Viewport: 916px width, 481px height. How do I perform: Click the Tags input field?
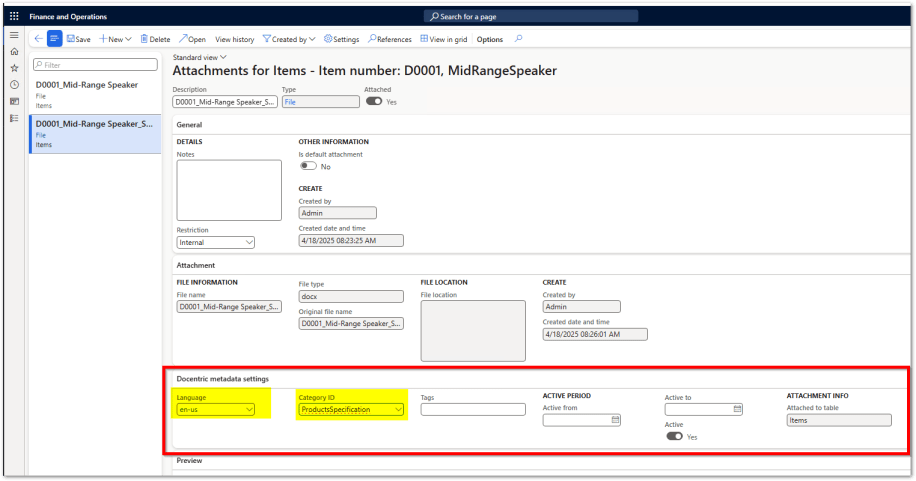tap(473, 409)
